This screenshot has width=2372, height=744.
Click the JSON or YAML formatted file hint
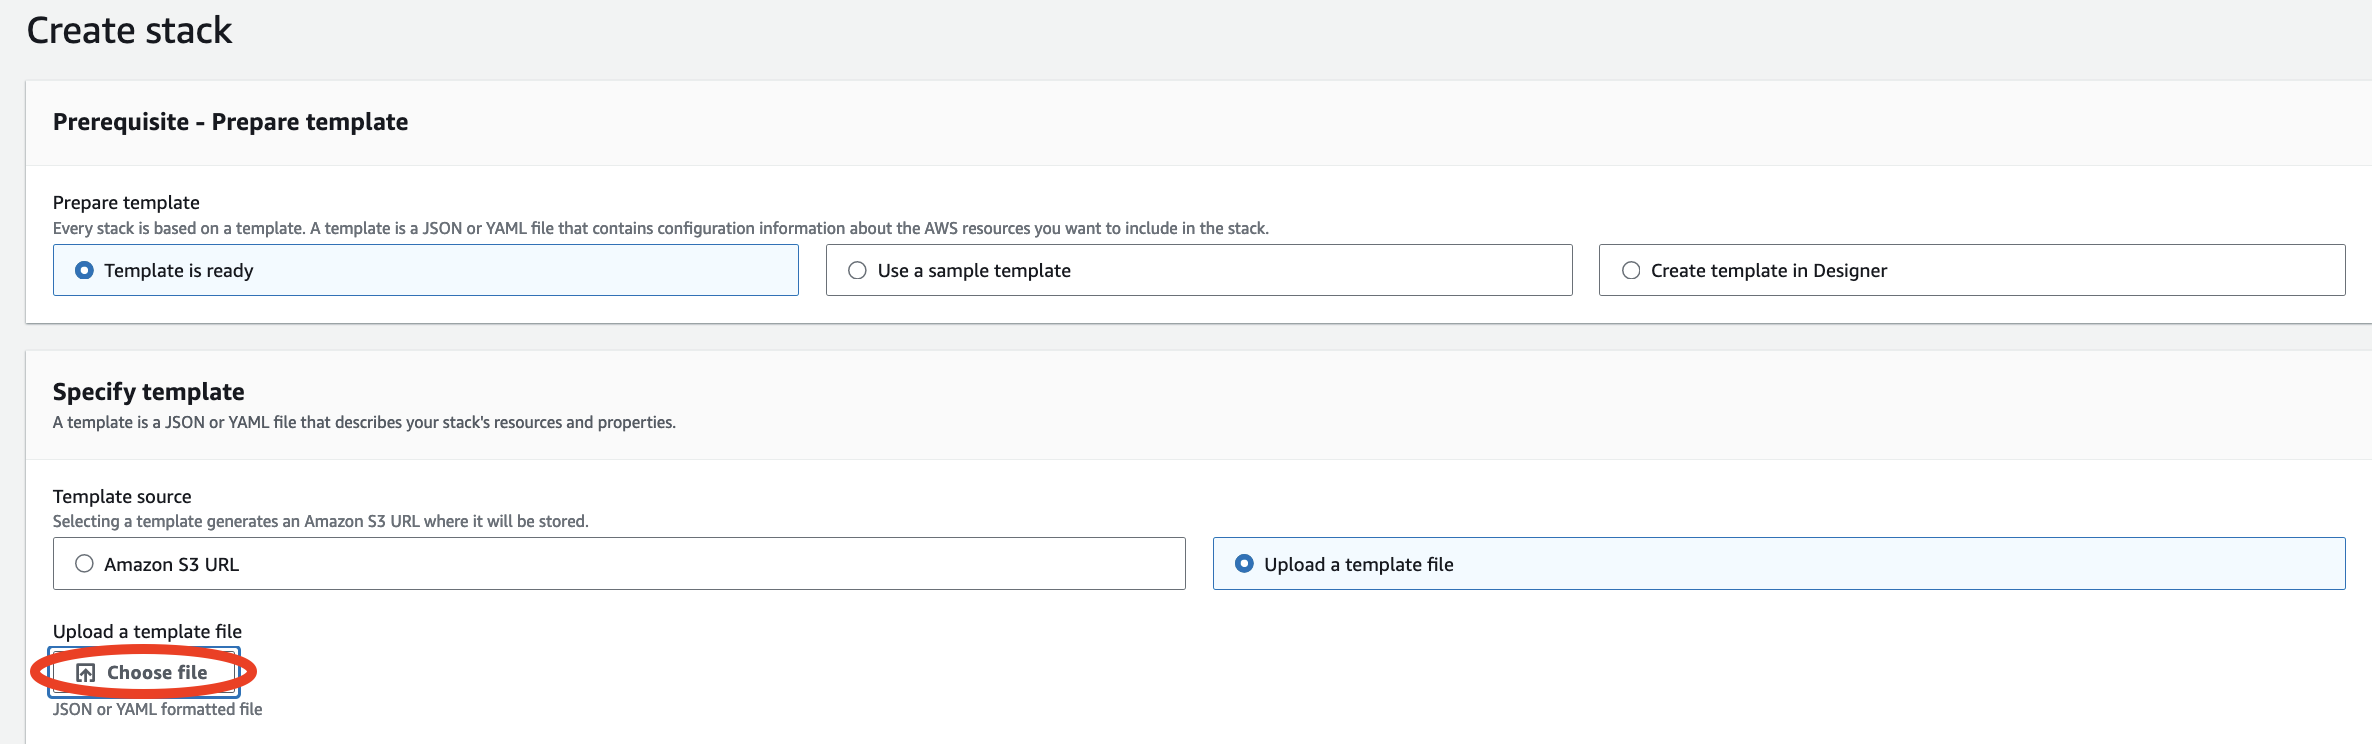157,710
